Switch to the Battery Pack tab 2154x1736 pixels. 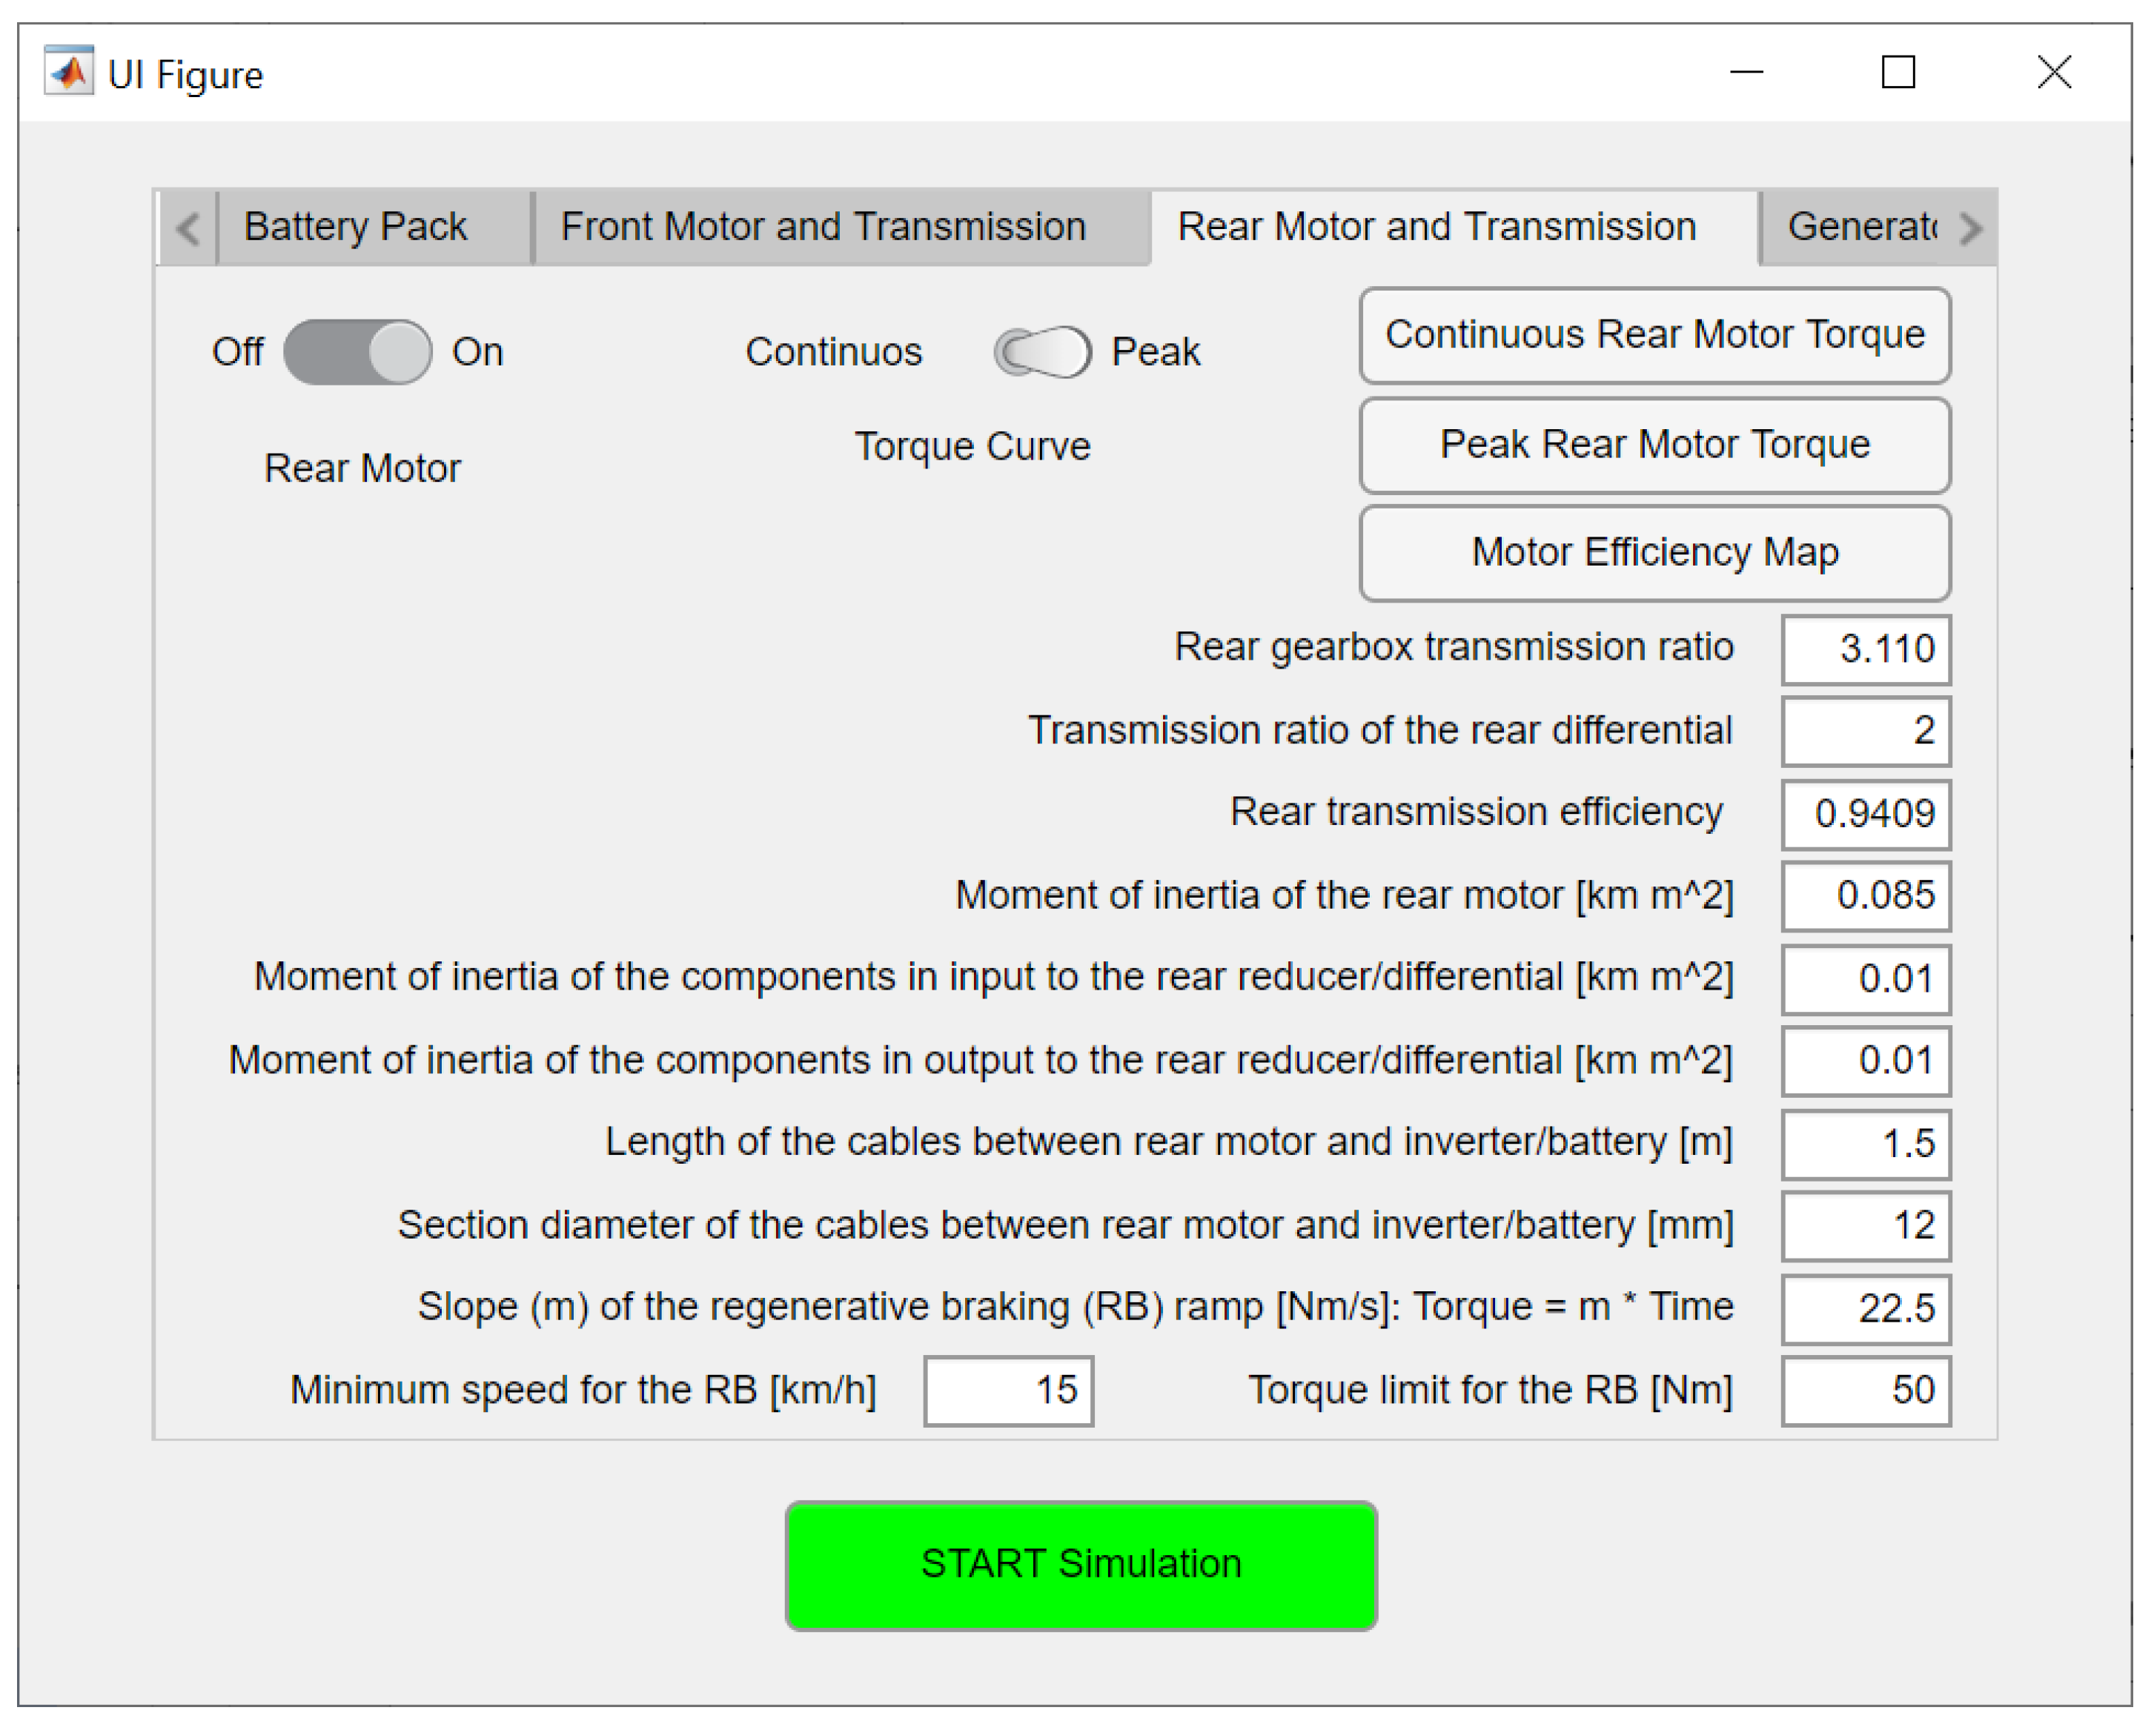tap(355, 227)
